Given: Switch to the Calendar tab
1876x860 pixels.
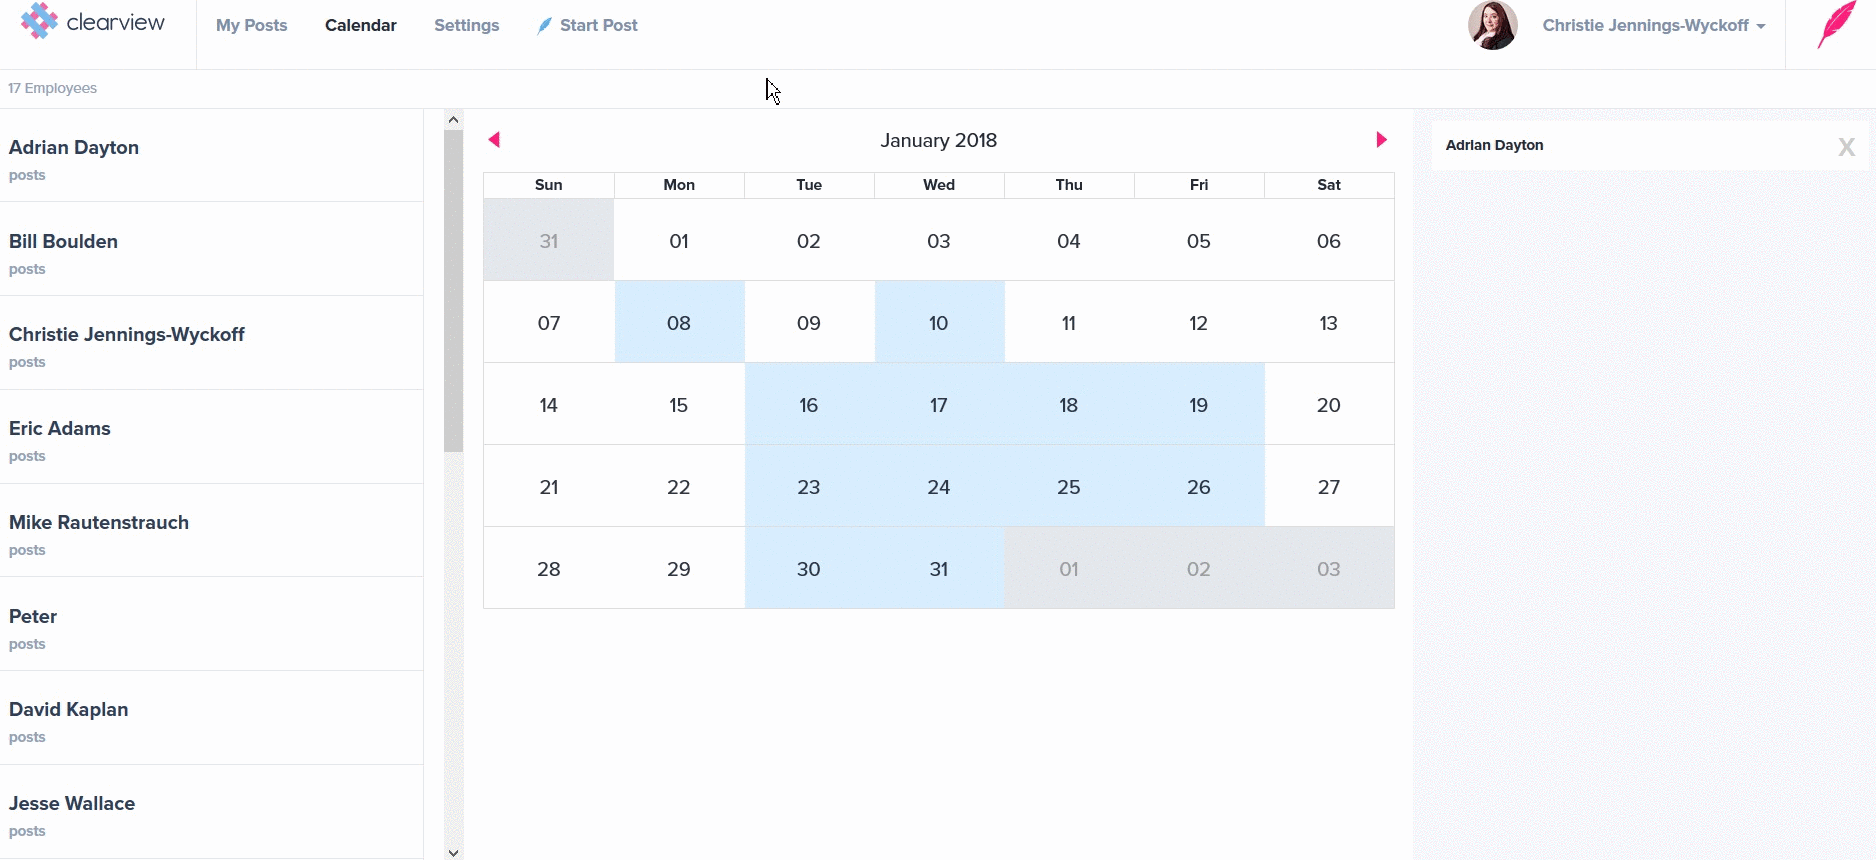Looking at the screenshot, I should 360,26.
